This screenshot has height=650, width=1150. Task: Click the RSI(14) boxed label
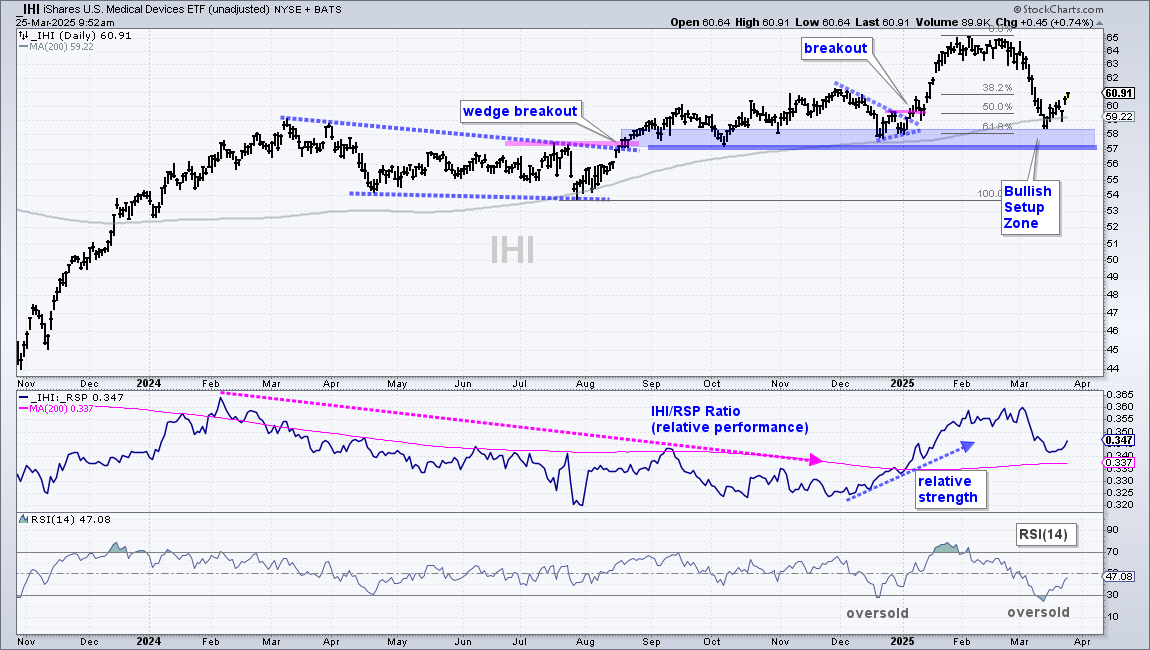tap(1047, 534)
